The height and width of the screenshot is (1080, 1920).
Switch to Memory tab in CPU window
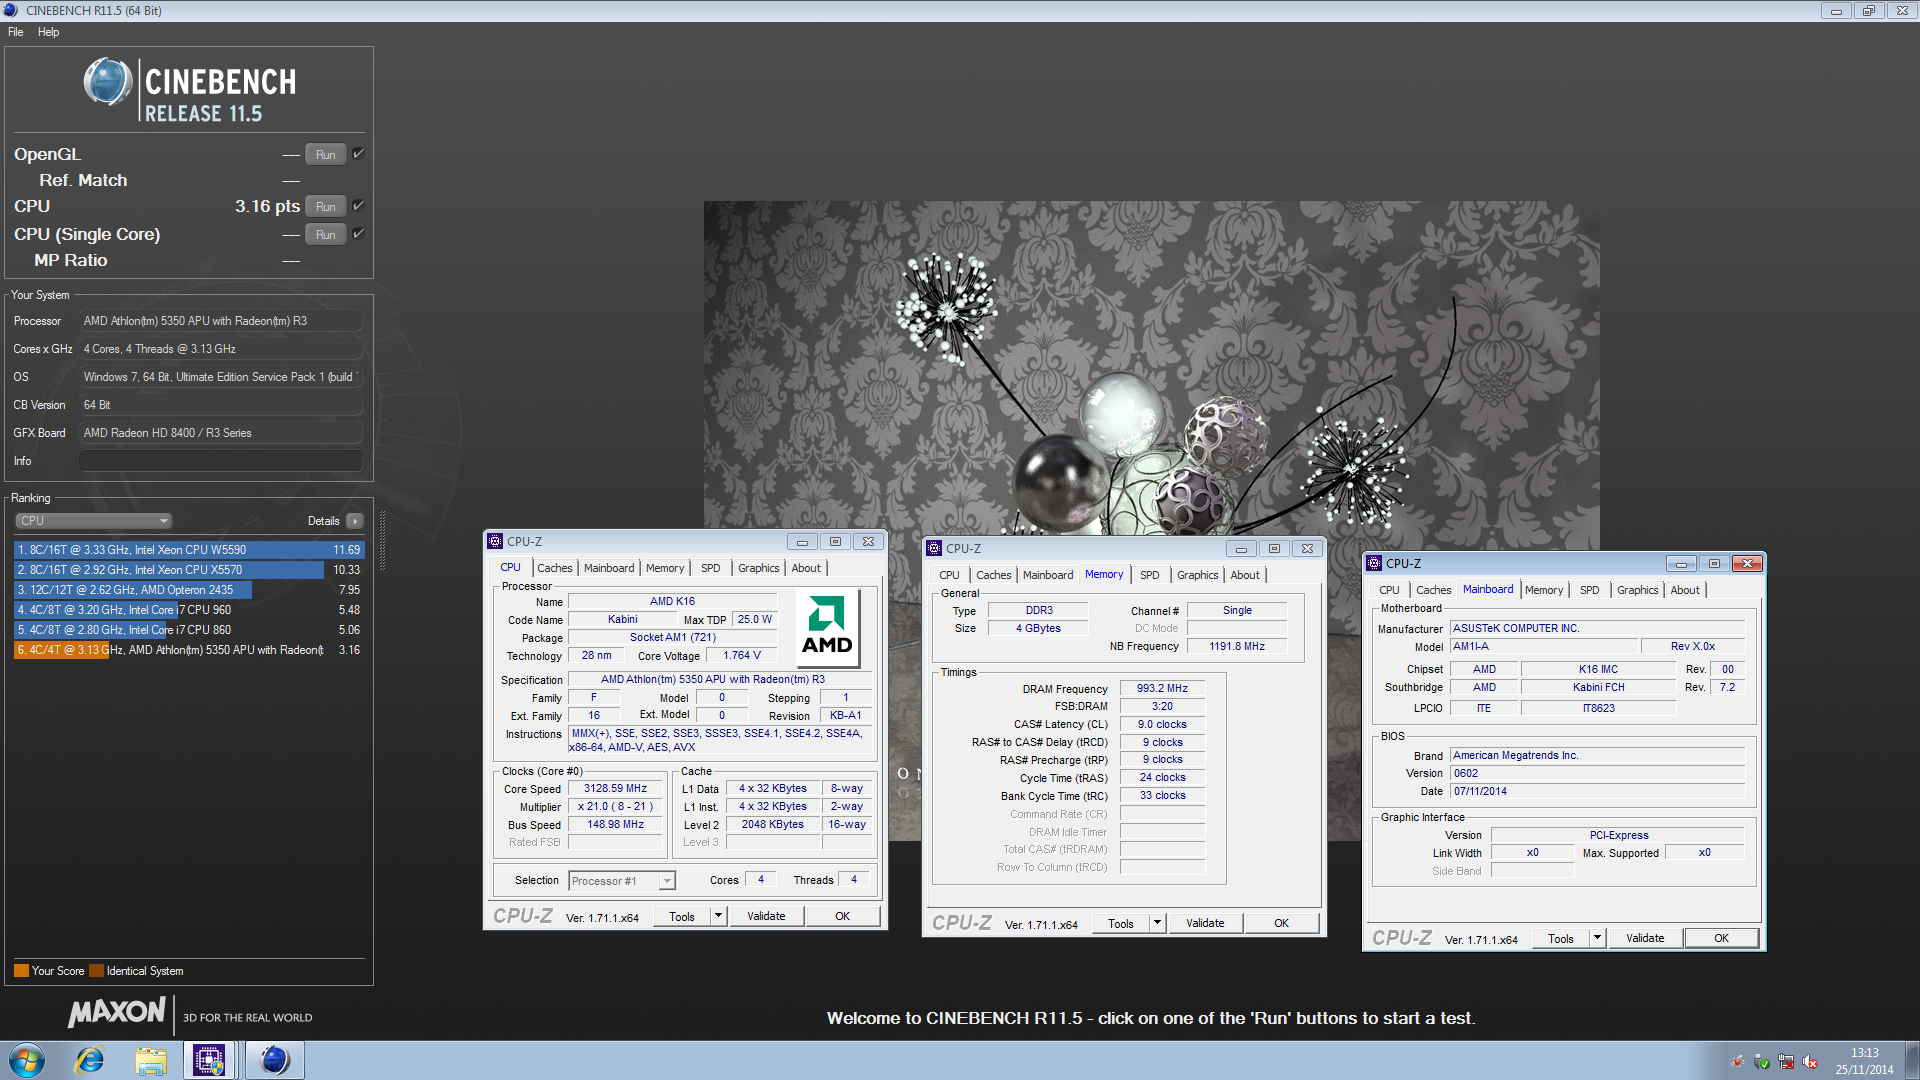point(665,568)
